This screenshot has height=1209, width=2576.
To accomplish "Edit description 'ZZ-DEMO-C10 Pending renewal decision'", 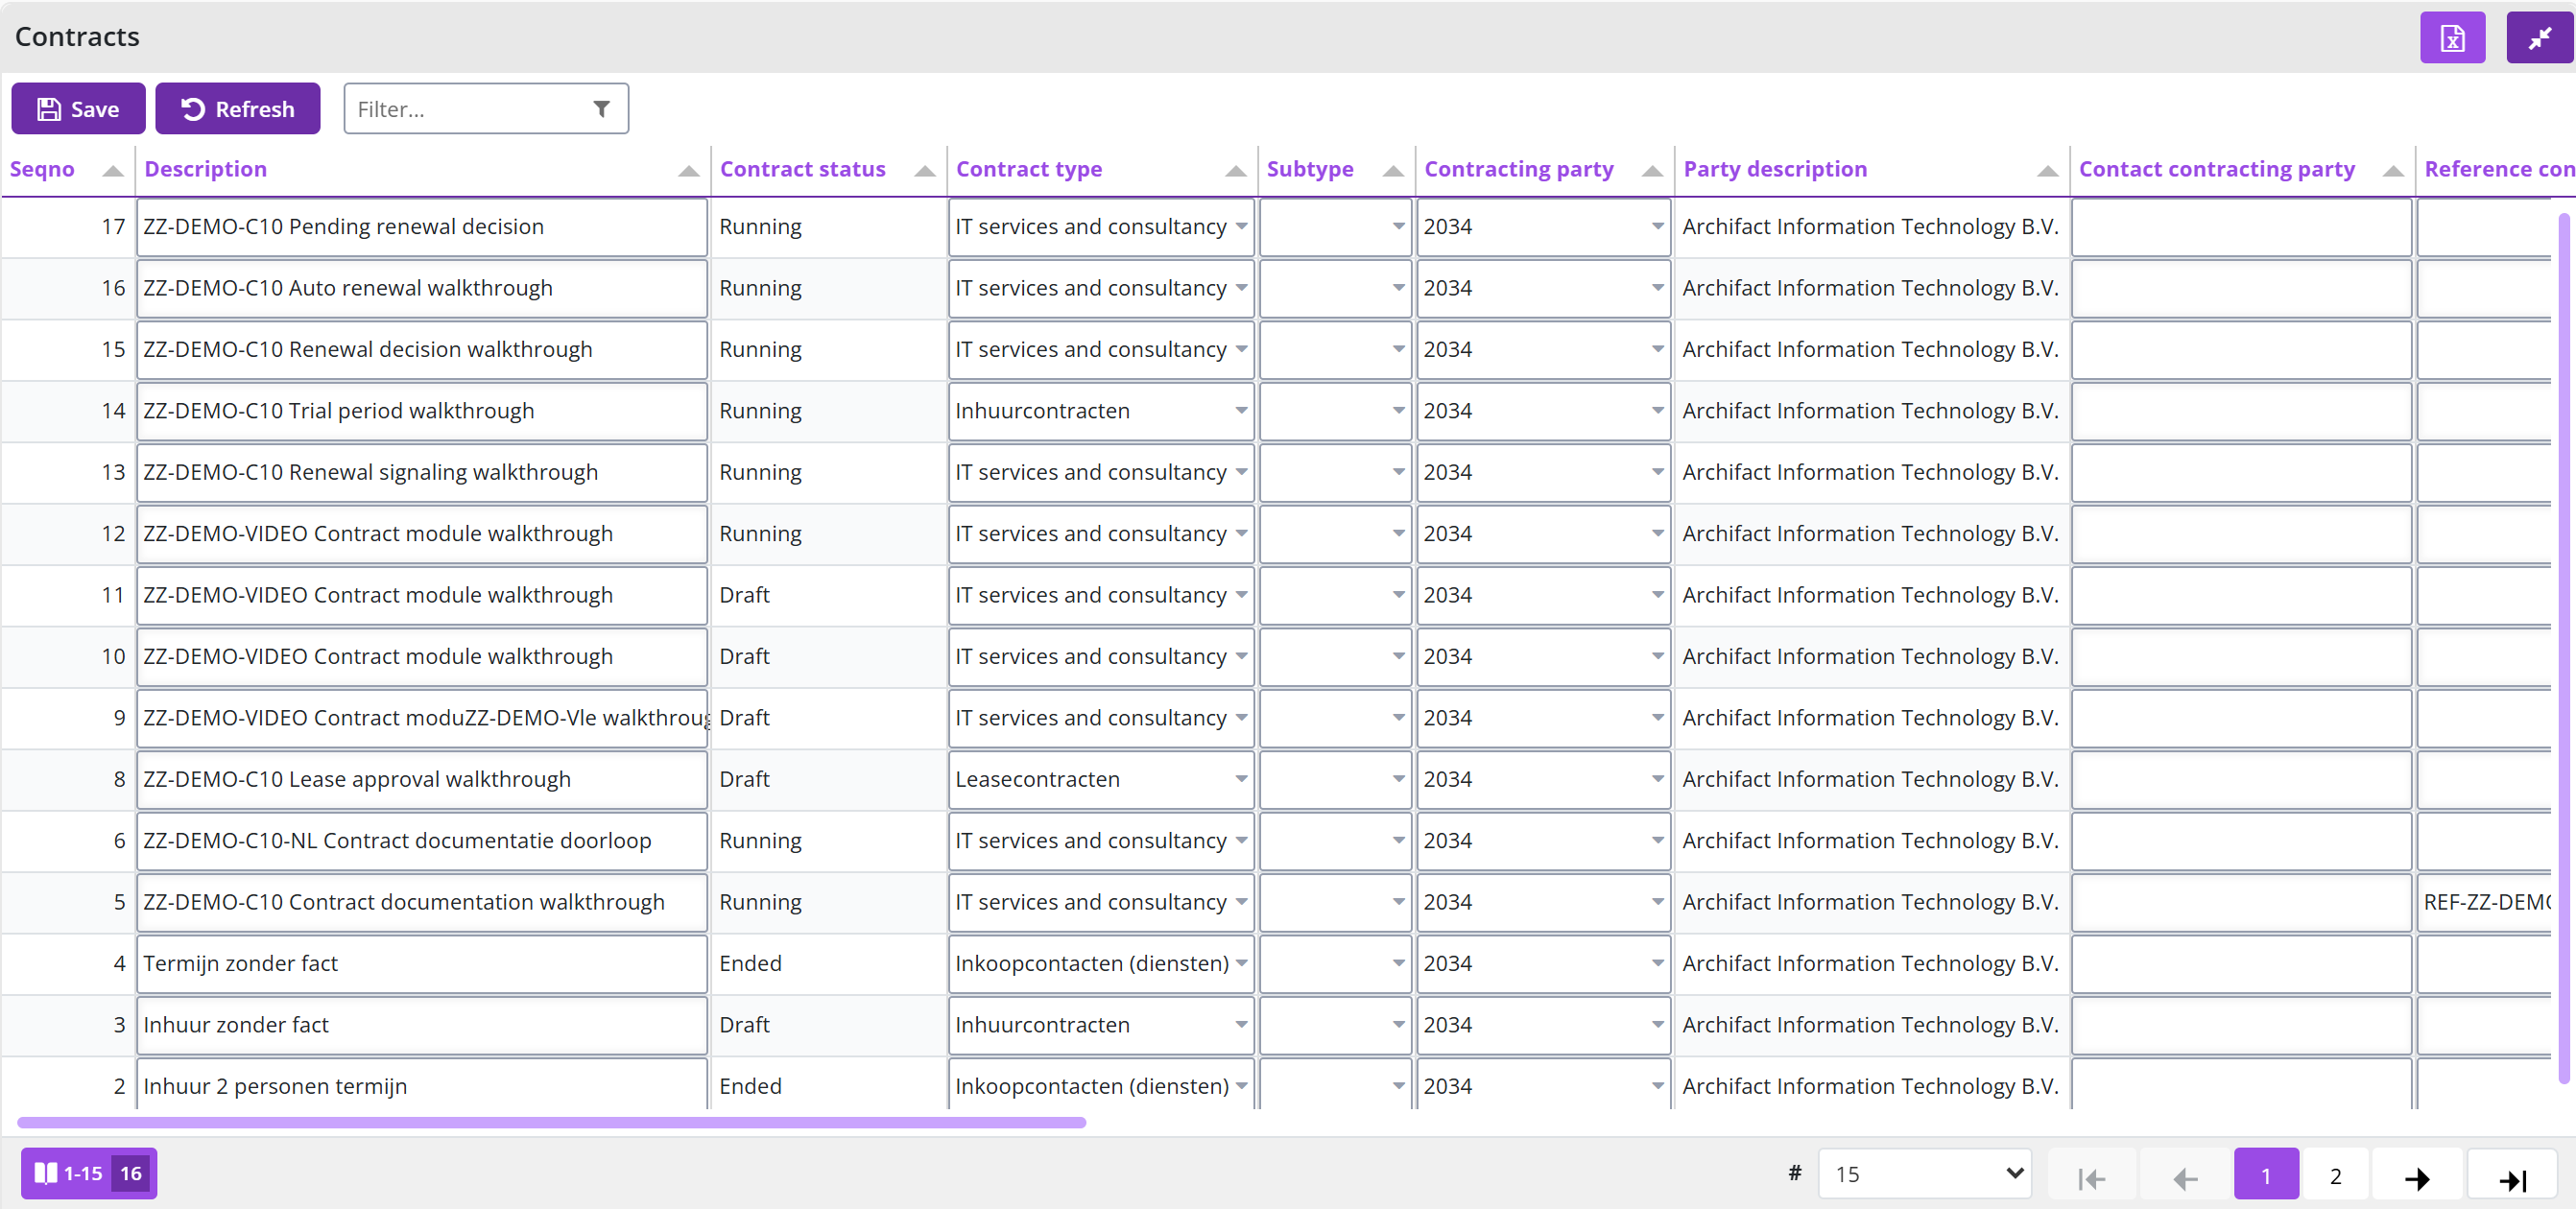I will pyautogui.click(x=422, y=227).
